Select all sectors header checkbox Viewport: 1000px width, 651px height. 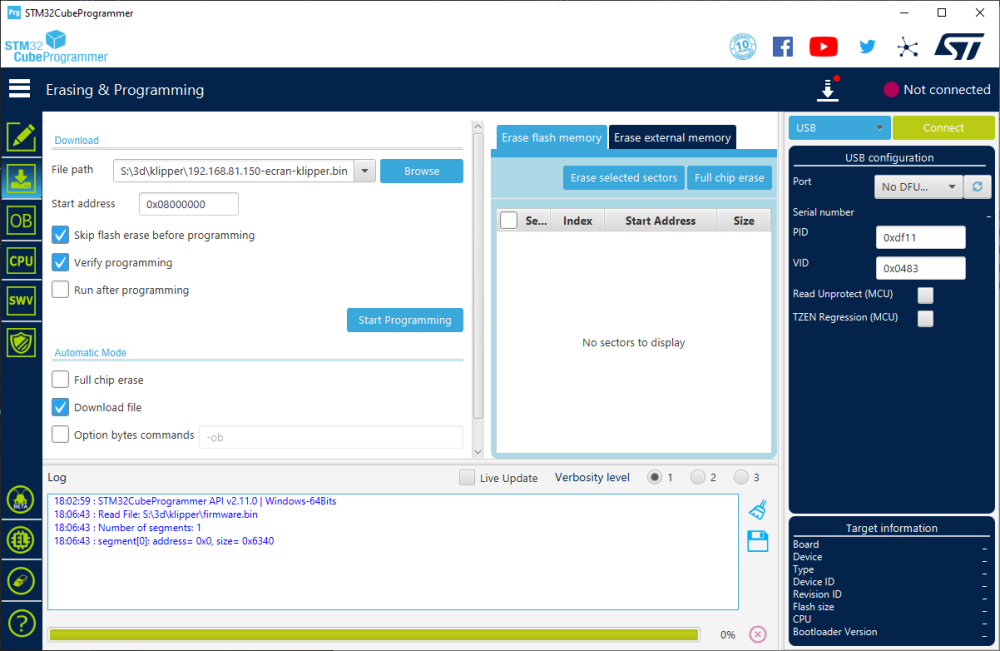pos(508,221)
